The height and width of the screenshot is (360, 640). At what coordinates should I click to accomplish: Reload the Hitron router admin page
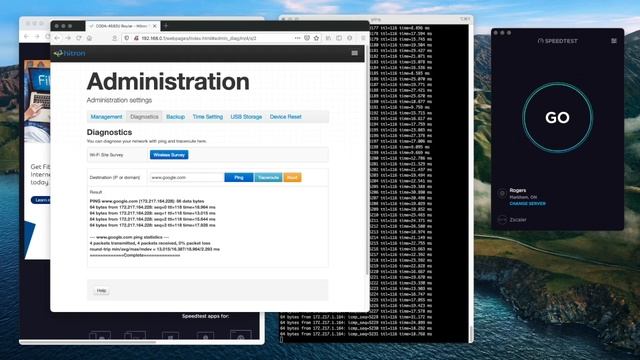(78, 38)
